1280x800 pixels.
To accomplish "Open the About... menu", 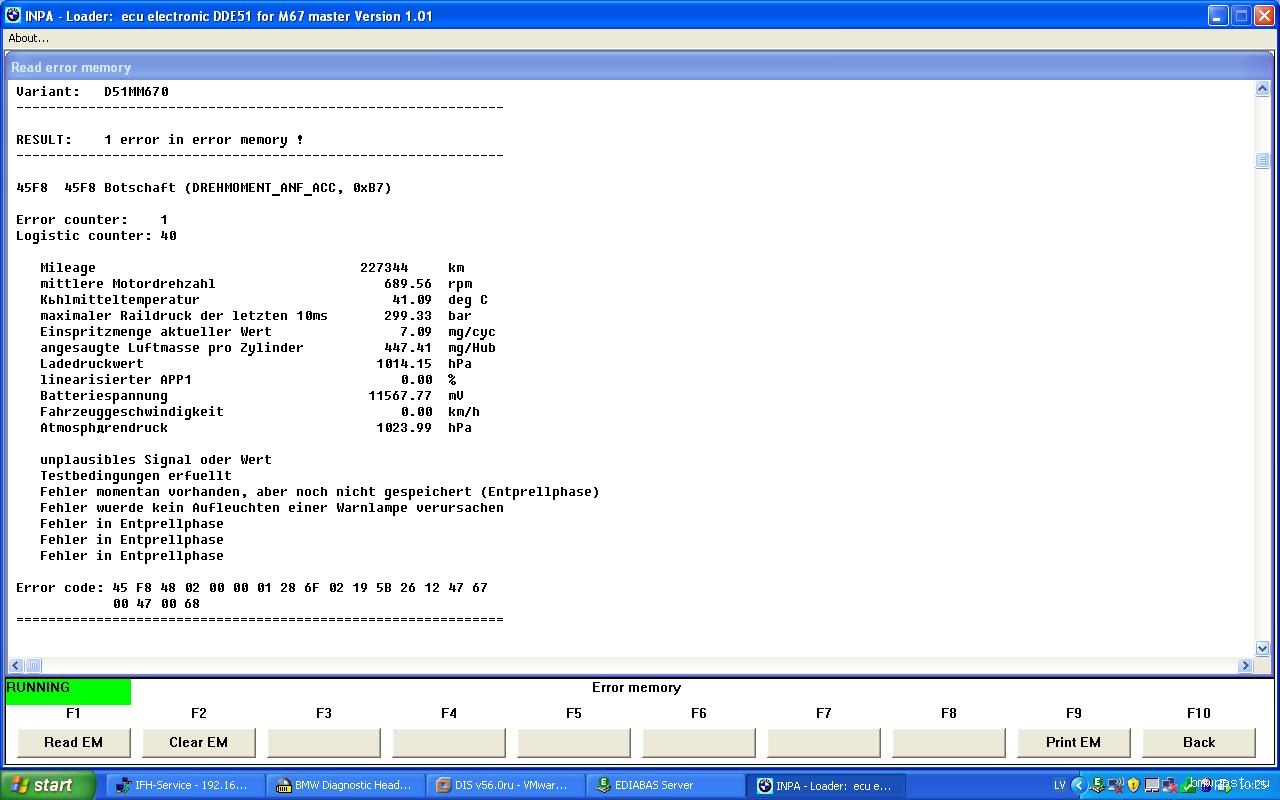I will [x=28, y=38].
